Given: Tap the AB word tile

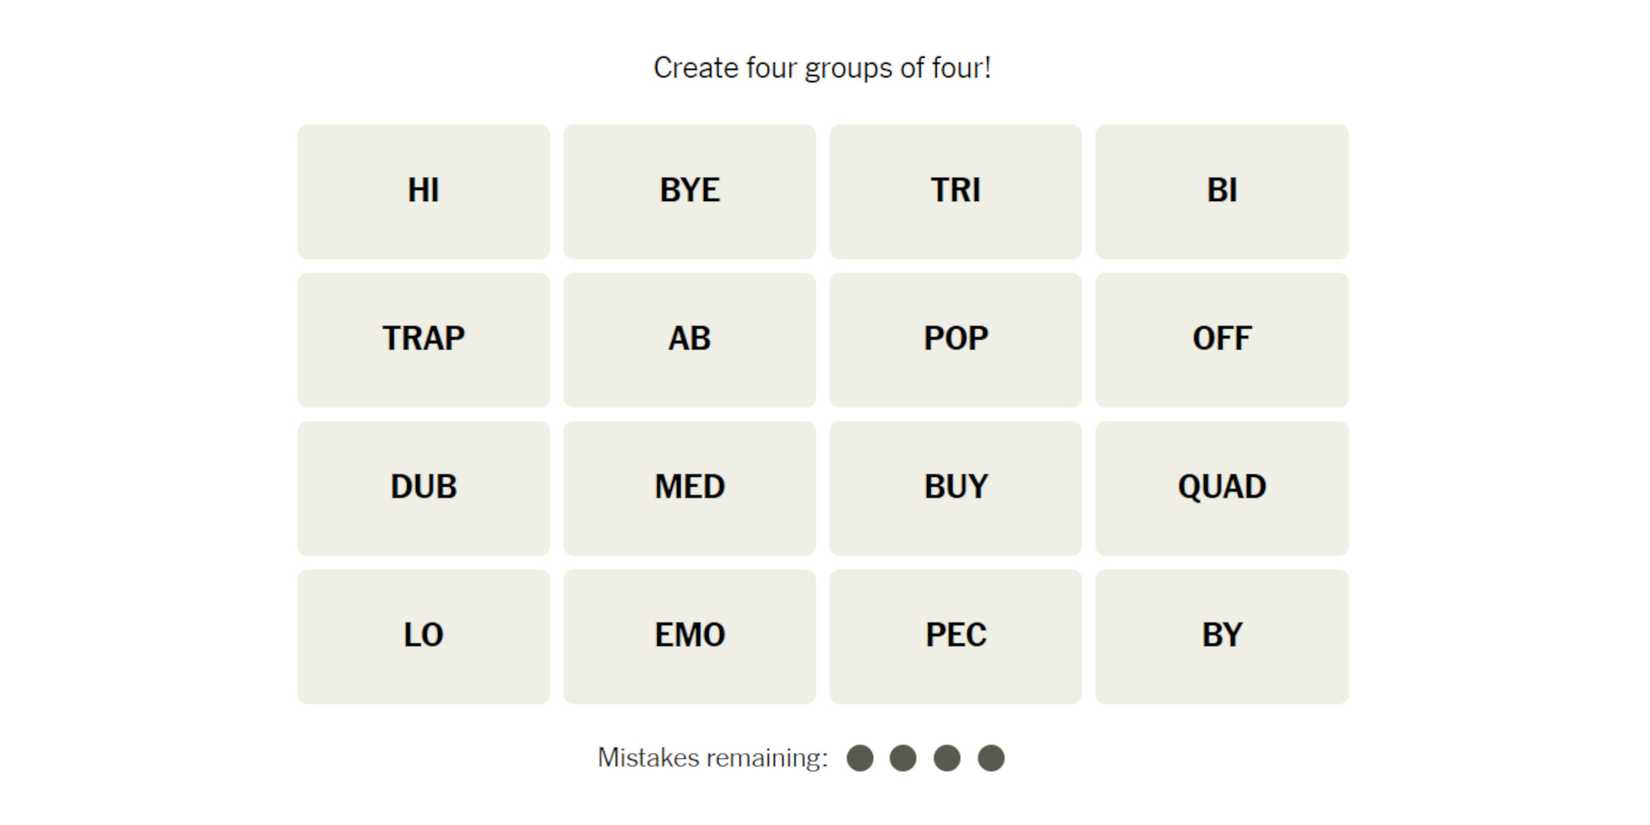Looking at the screenshot, I should pyautogui.click(x=689, y=339).
